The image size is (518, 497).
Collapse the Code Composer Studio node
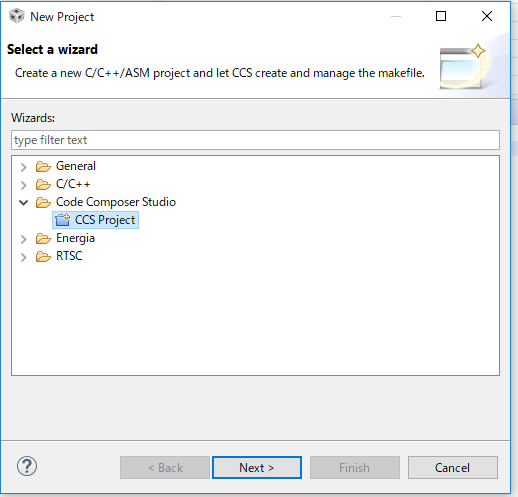pyautogui.click(x=23, y=202)
